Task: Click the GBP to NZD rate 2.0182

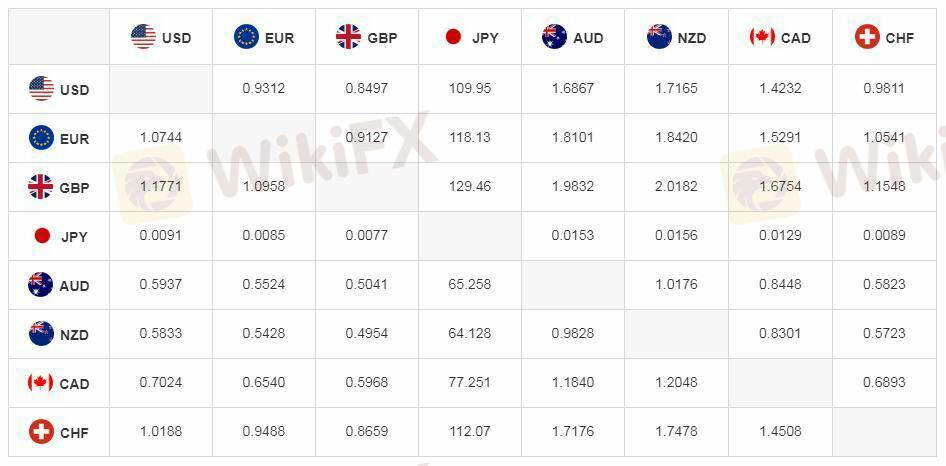Action: point(676,186)
